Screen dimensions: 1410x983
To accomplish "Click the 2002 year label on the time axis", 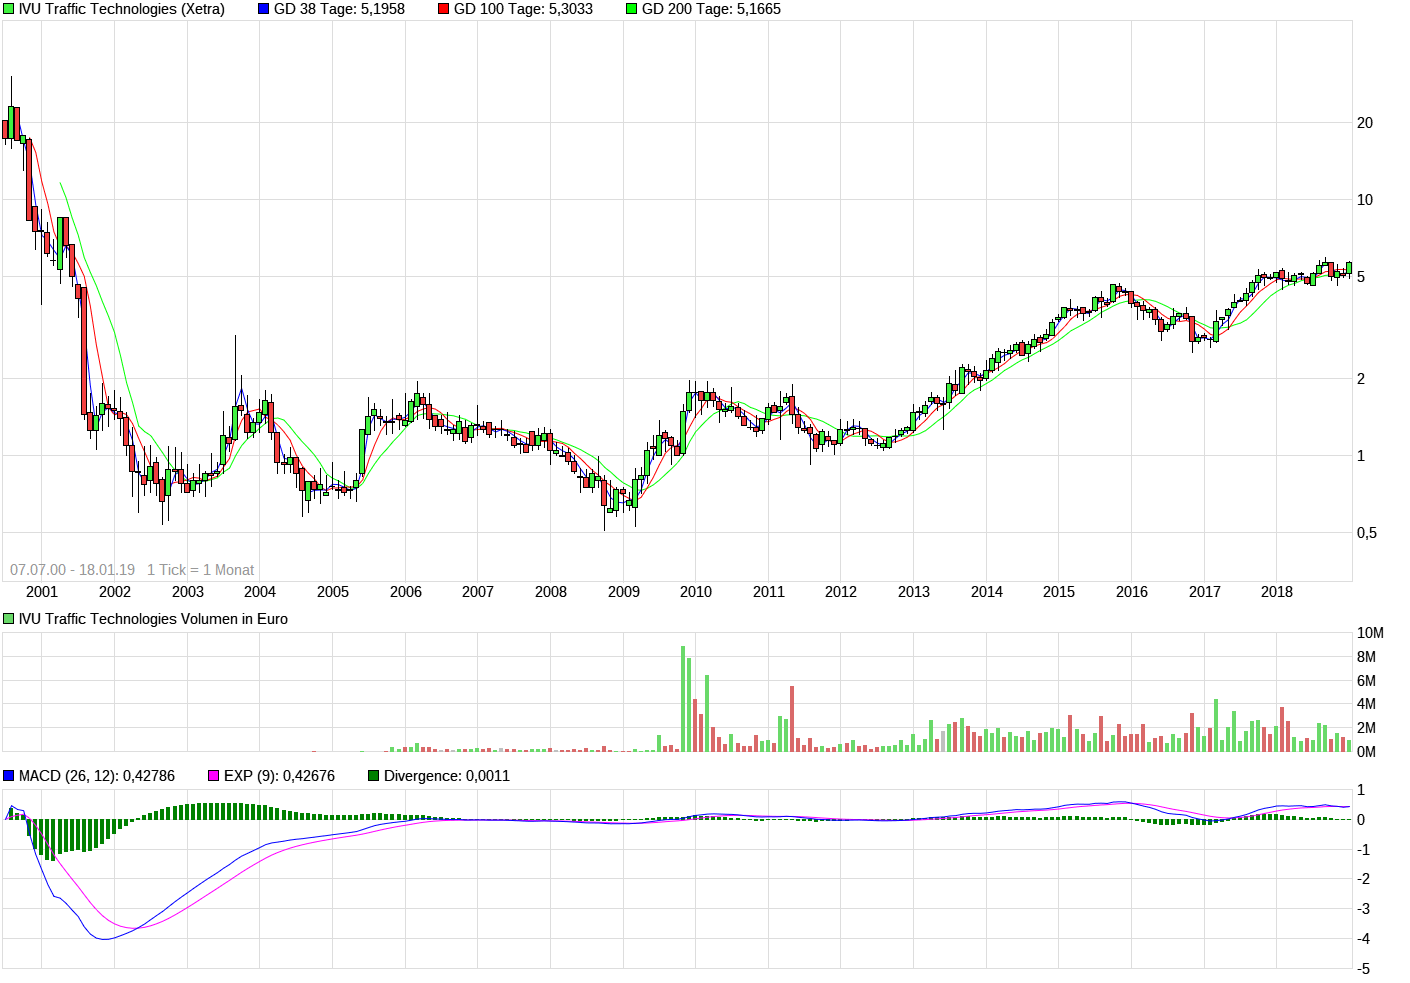I will [115, 592].
